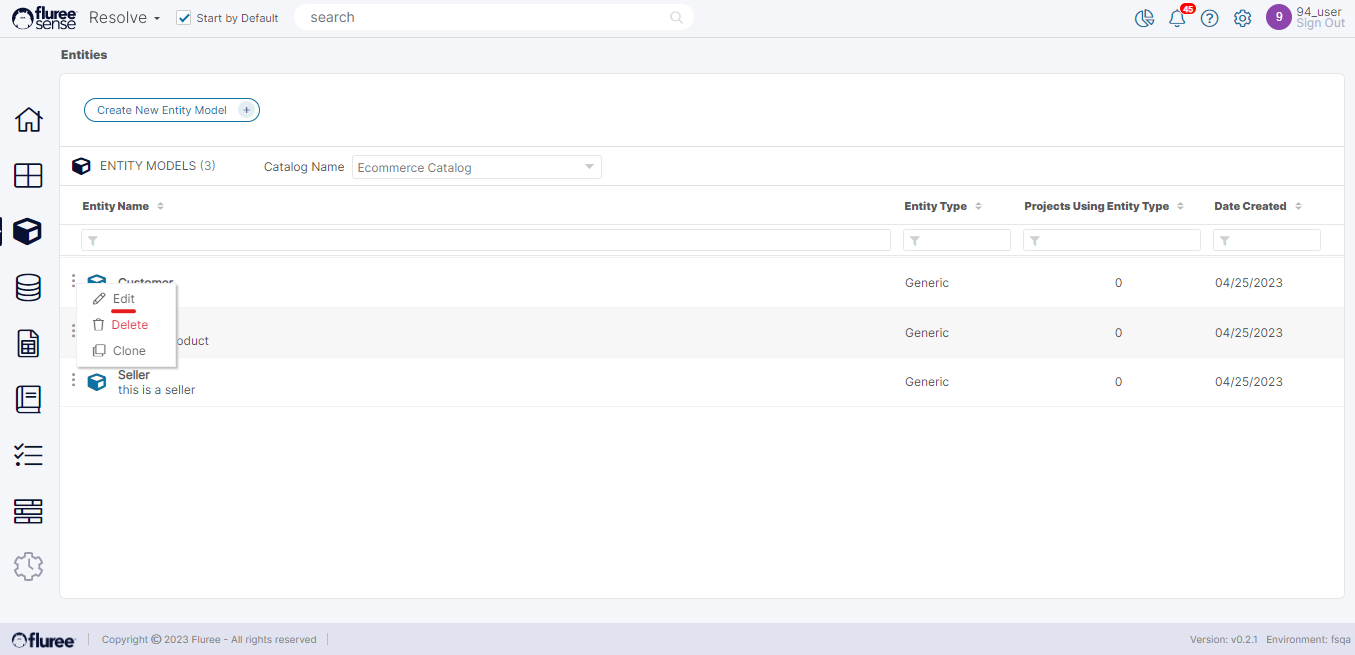Click the notifications bell icon
Viewport: 1355px width, 655px height.
click(x=1177, y=18)
